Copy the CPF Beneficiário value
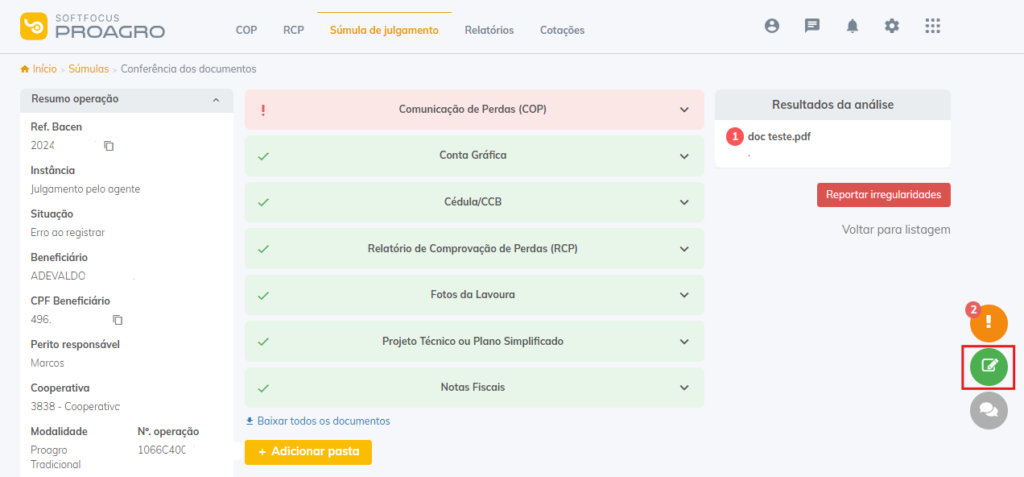 pyautogui.click(x=117, y=320)
